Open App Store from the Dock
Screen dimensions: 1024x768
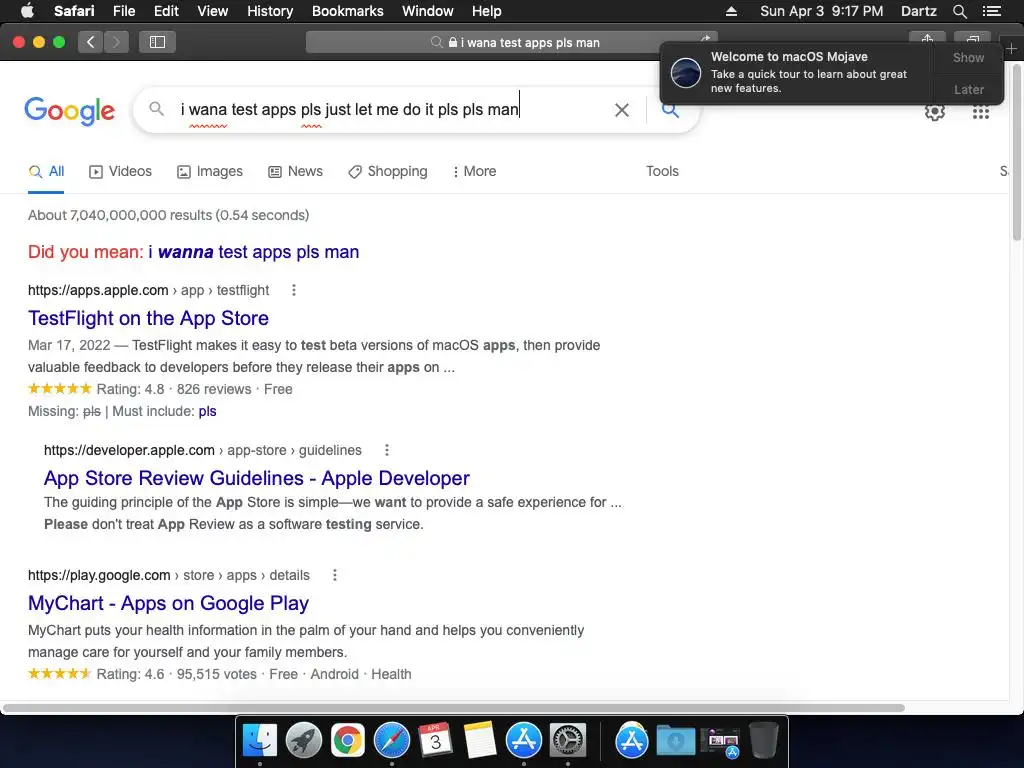point(524,741)
